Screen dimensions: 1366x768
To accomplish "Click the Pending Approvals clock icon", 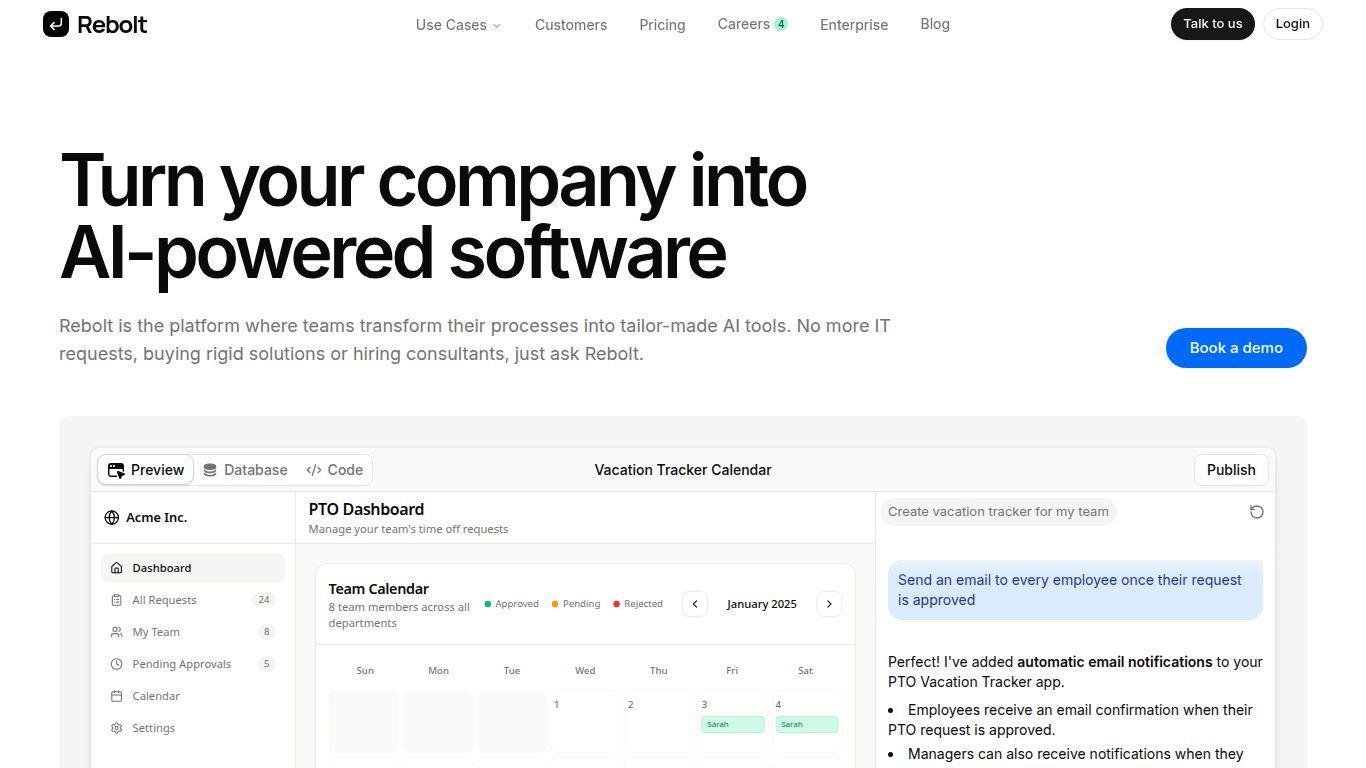I will (117, 664).
